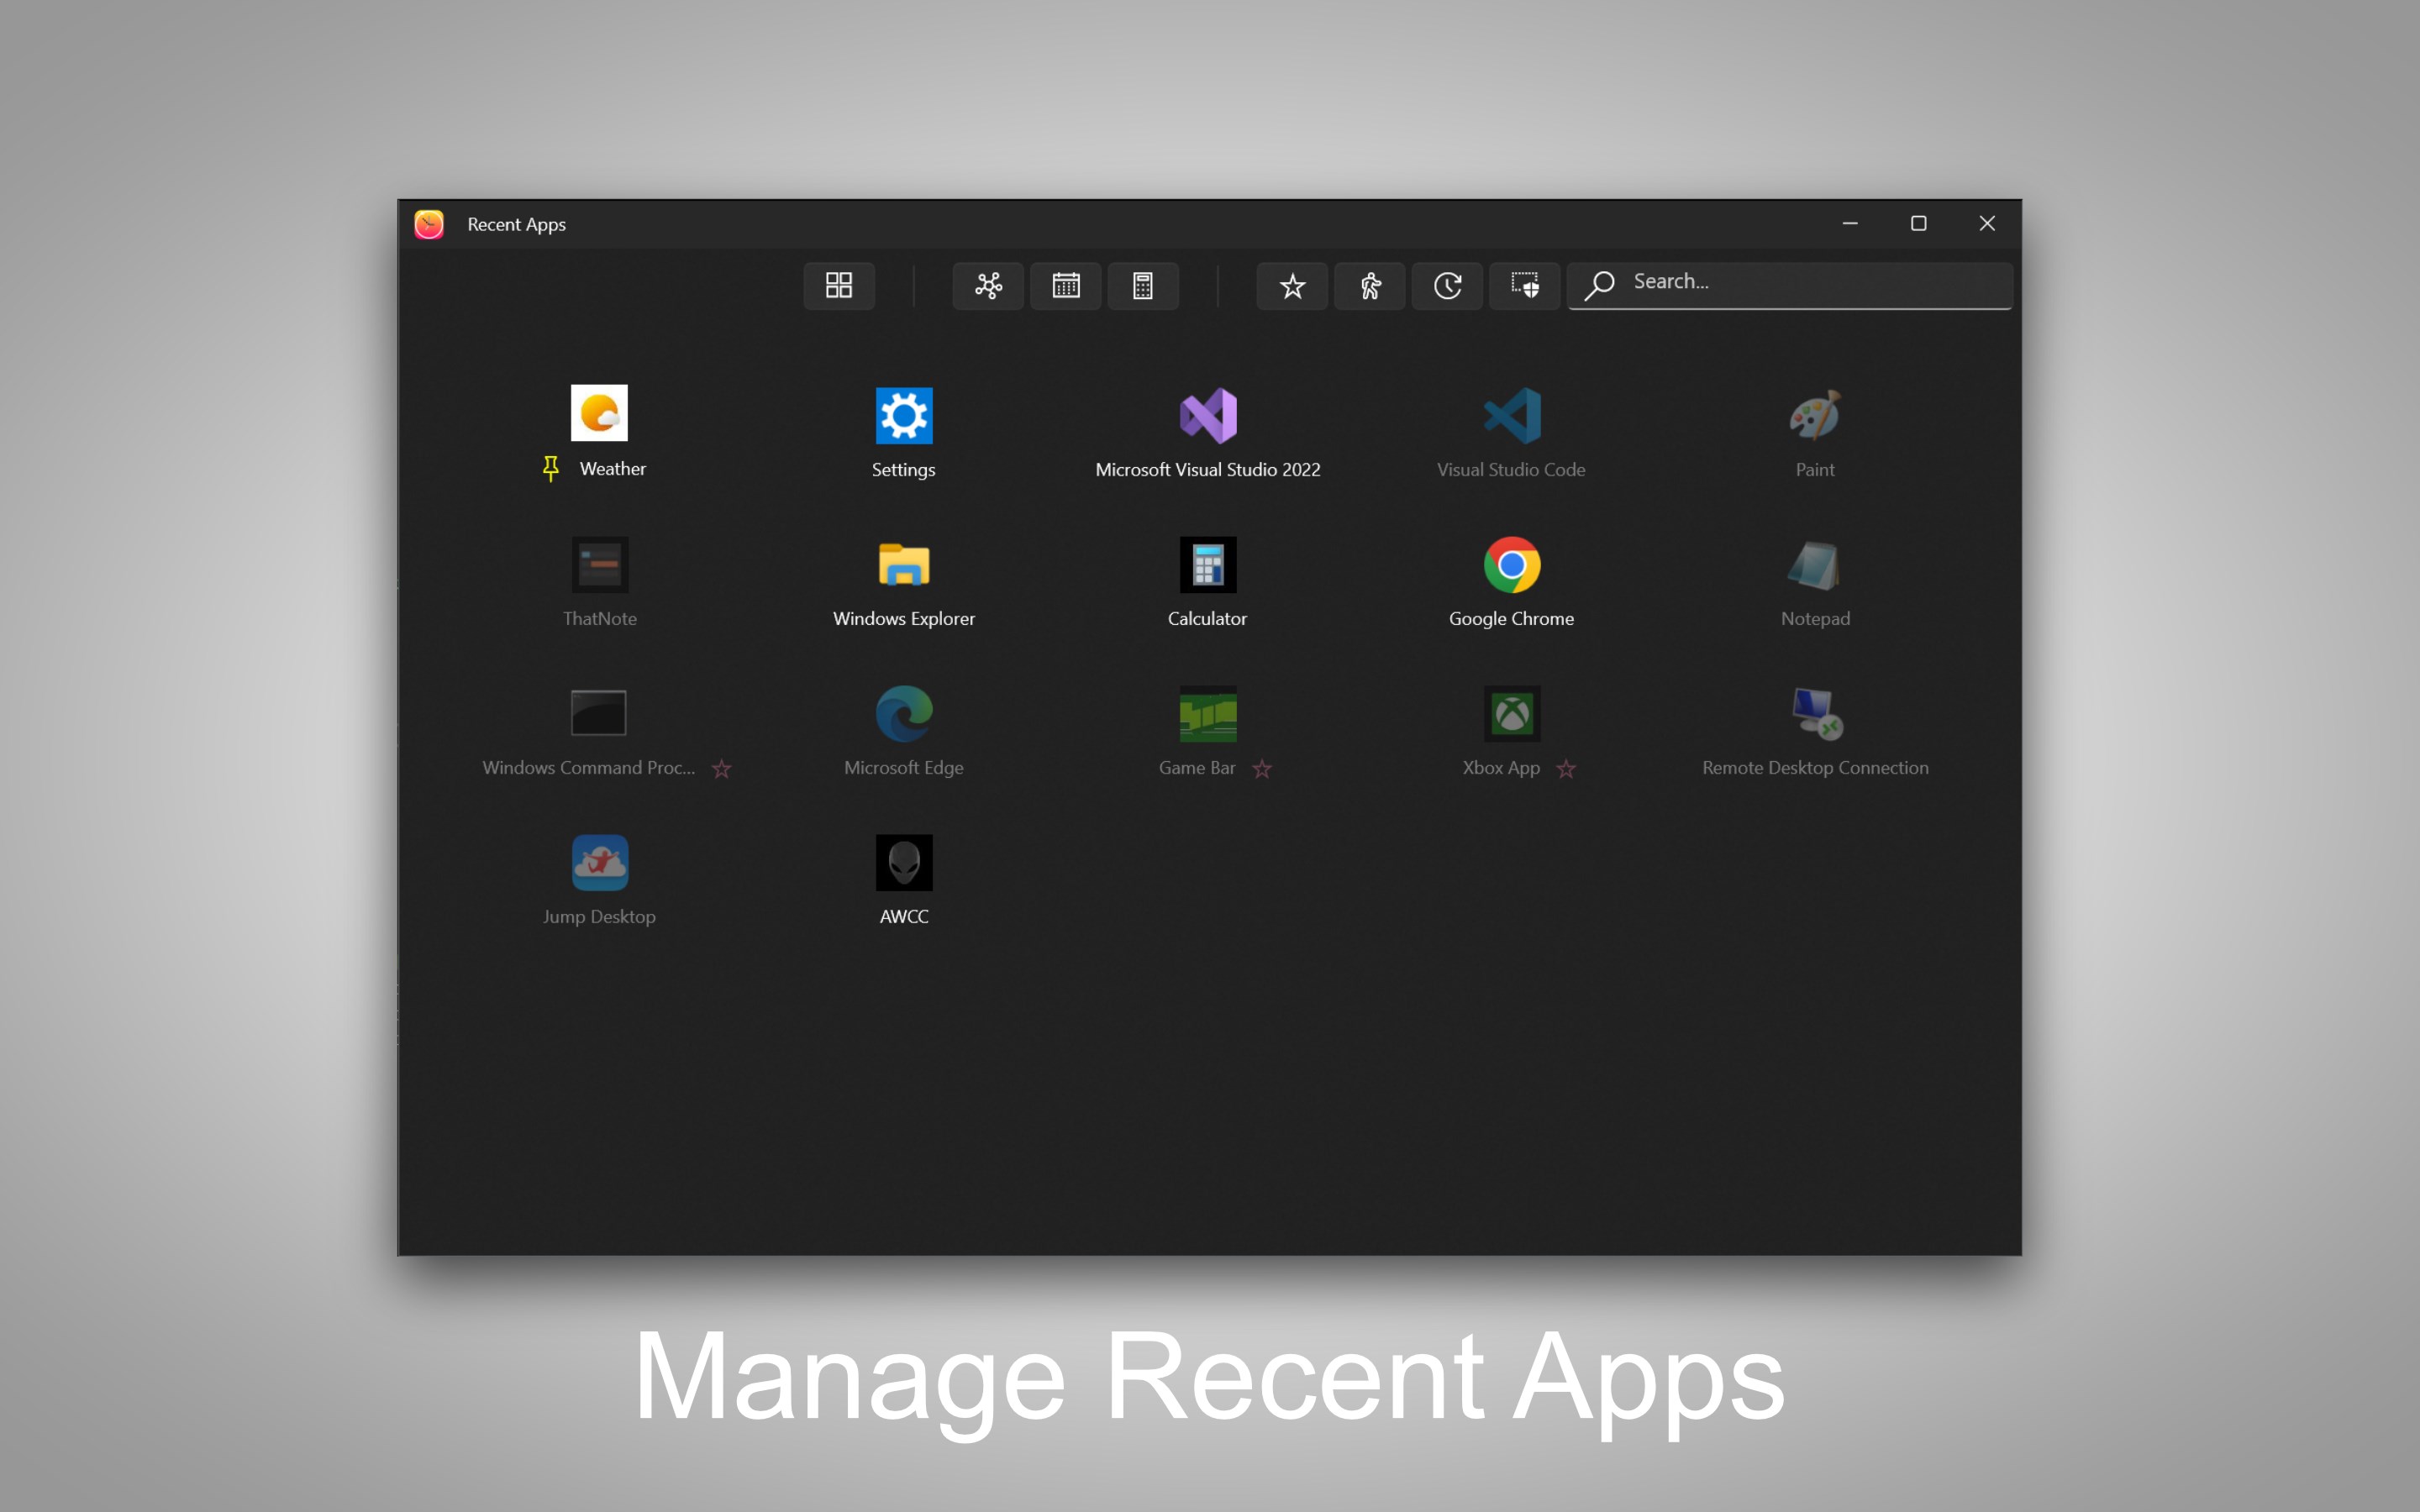Open the AWCC alien head app

coord(904,863)
